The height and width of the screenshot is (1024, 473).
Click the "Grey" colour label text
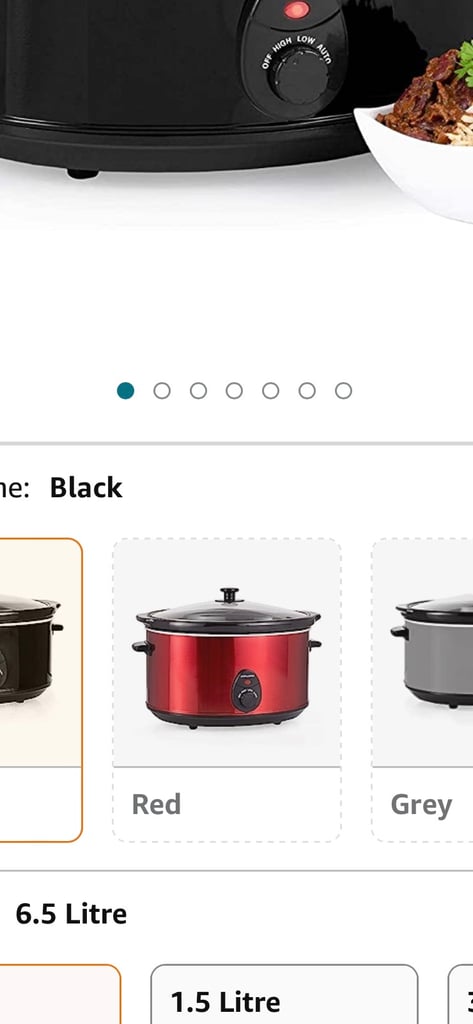tap(421, 805)
